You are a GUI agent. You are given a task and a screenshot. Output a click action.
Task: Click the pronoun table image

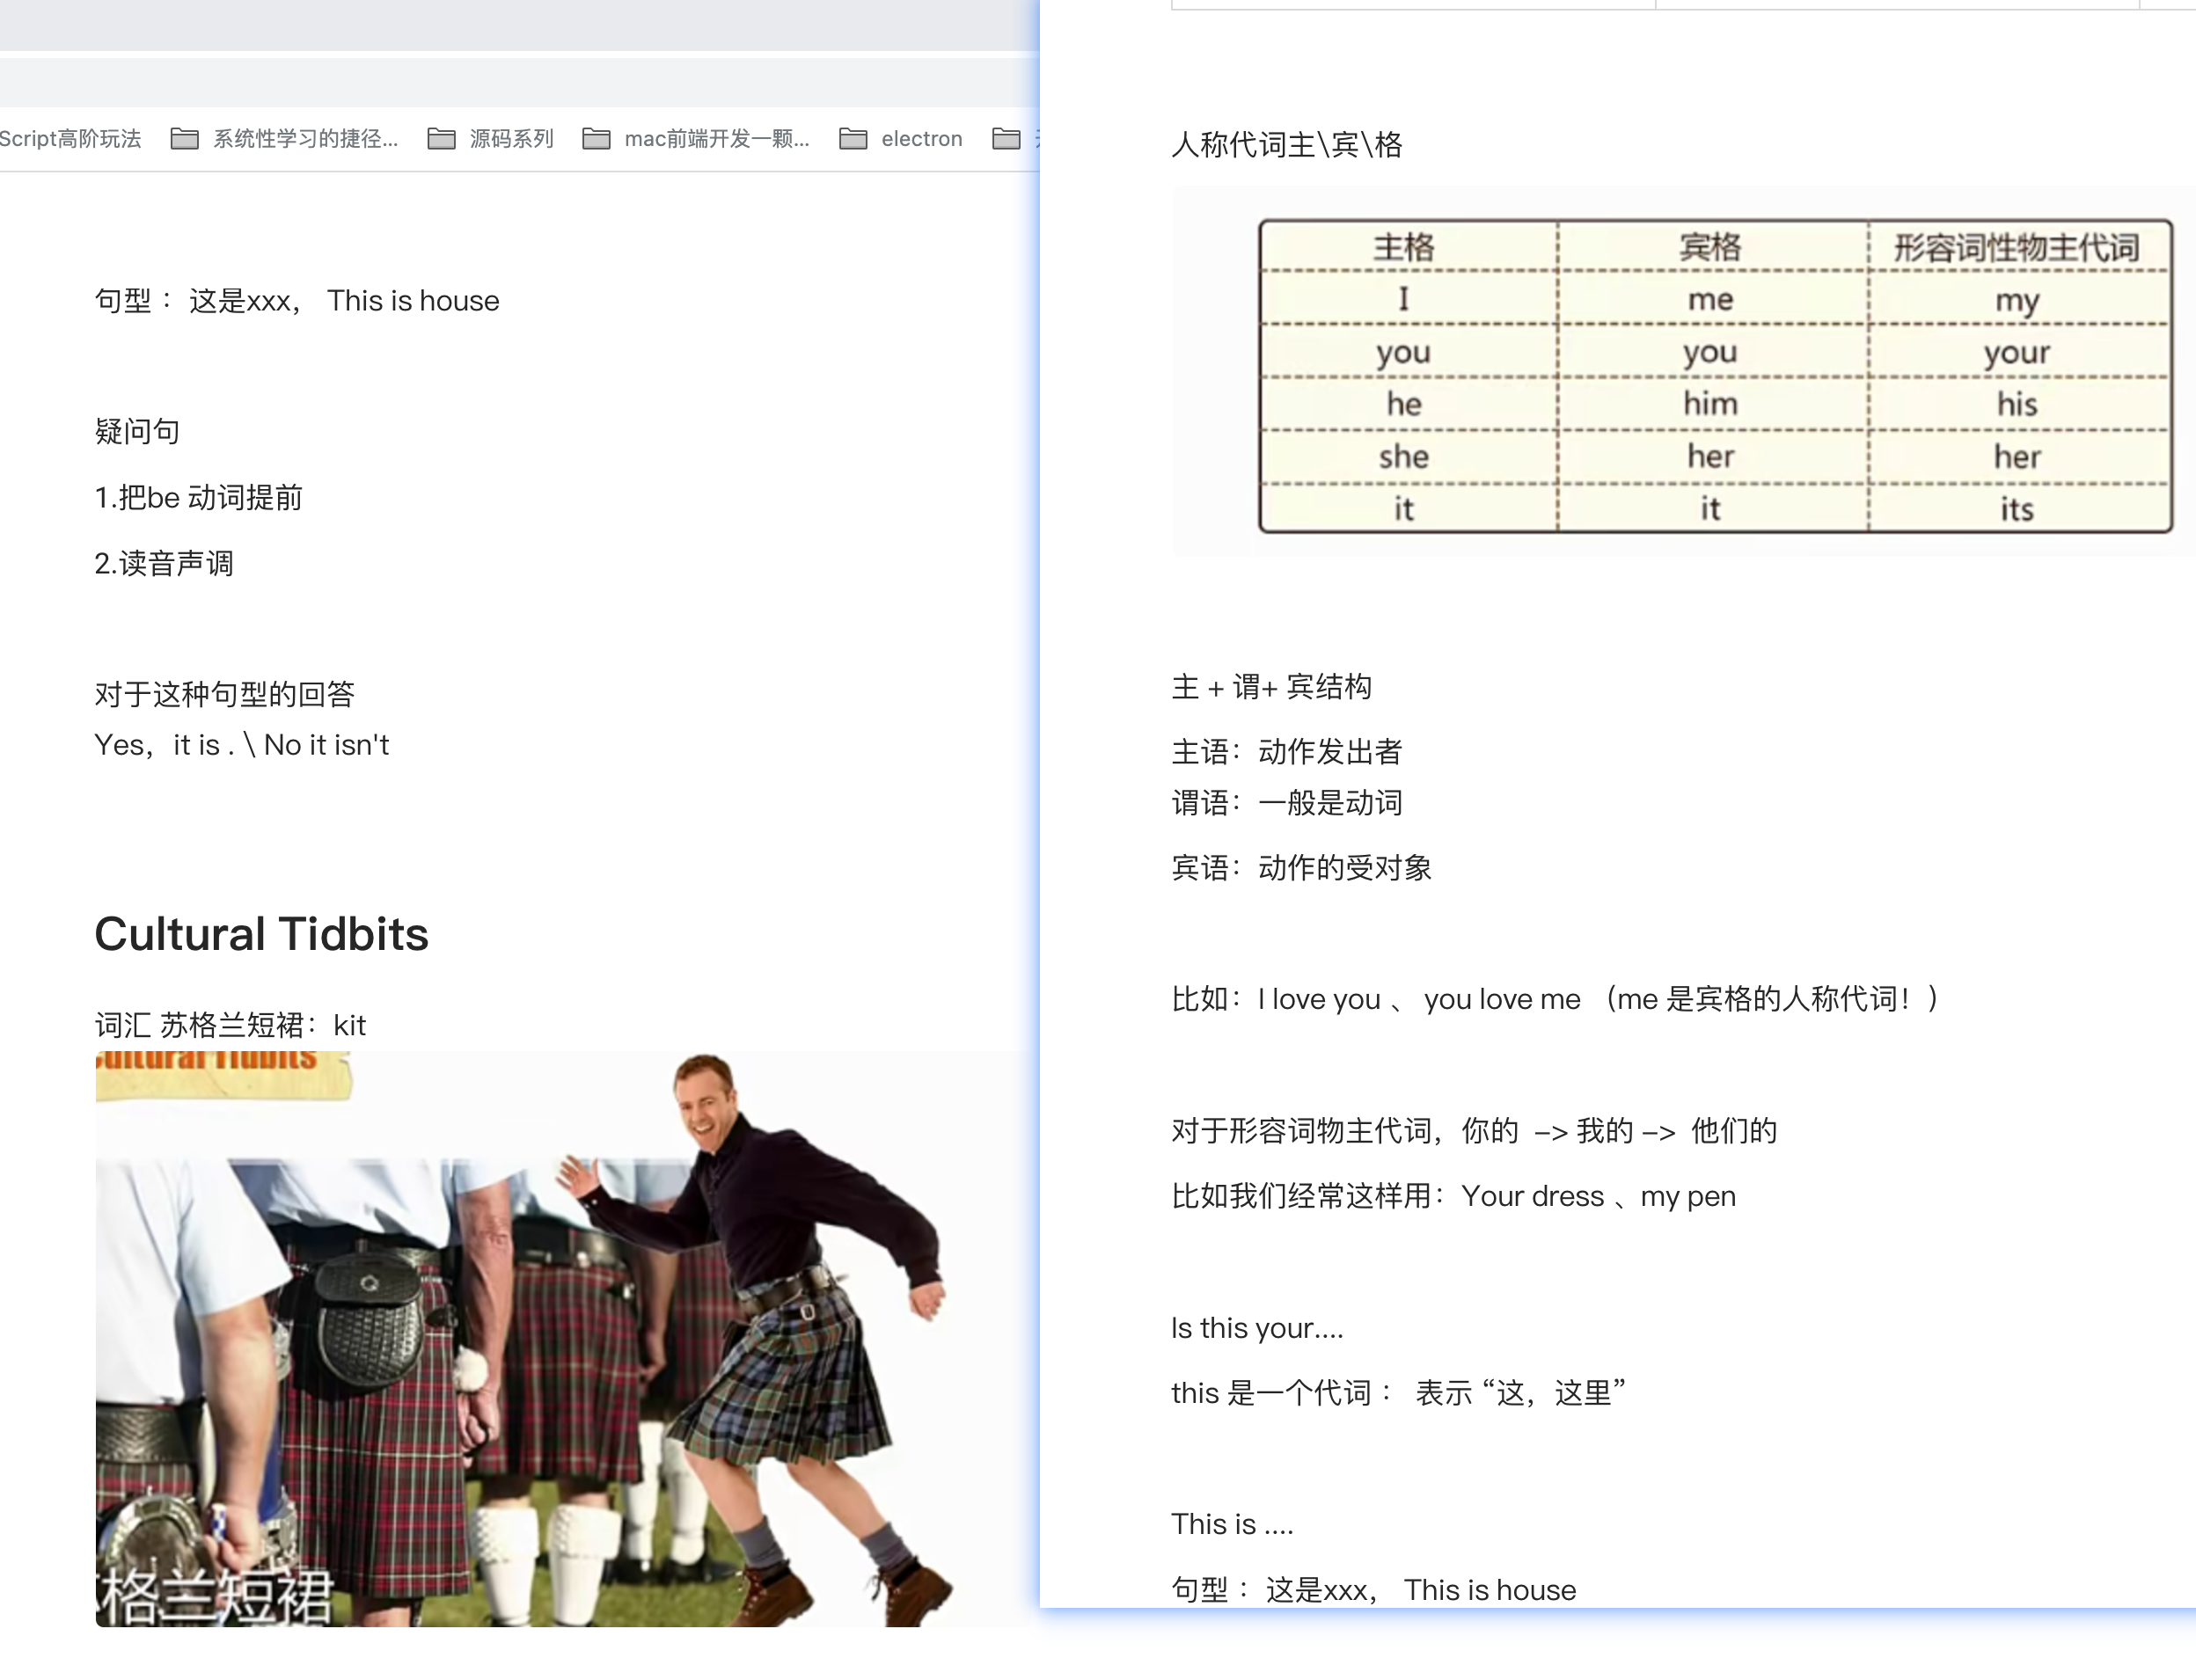point(1714,375)
